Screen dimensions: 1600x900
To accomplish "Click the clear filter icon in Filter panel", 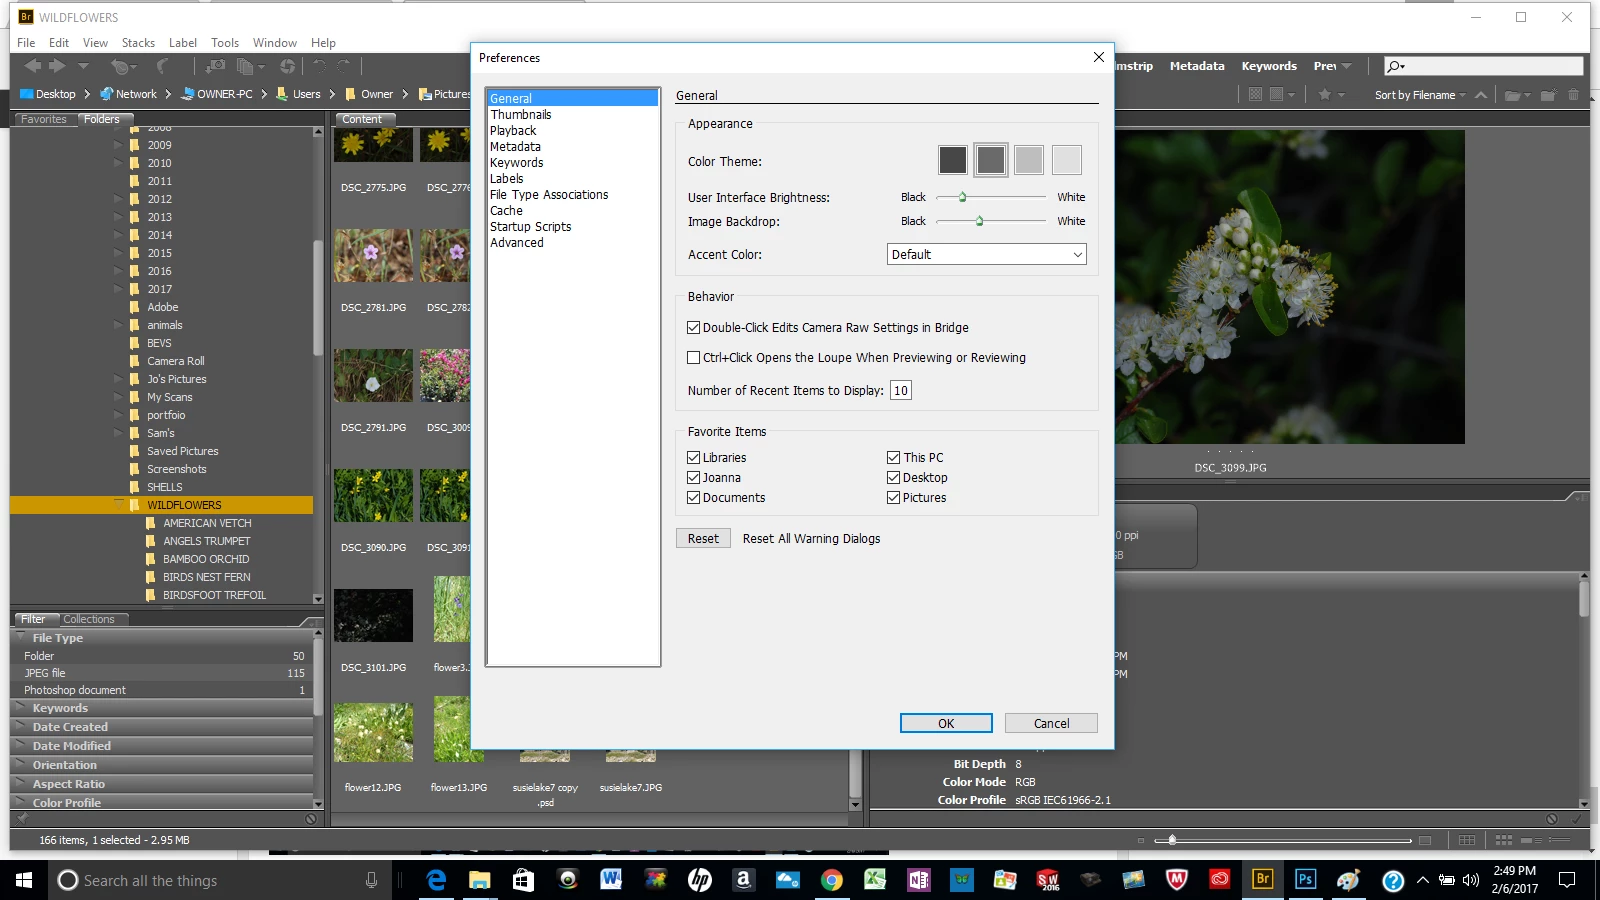I will (311, 819).
